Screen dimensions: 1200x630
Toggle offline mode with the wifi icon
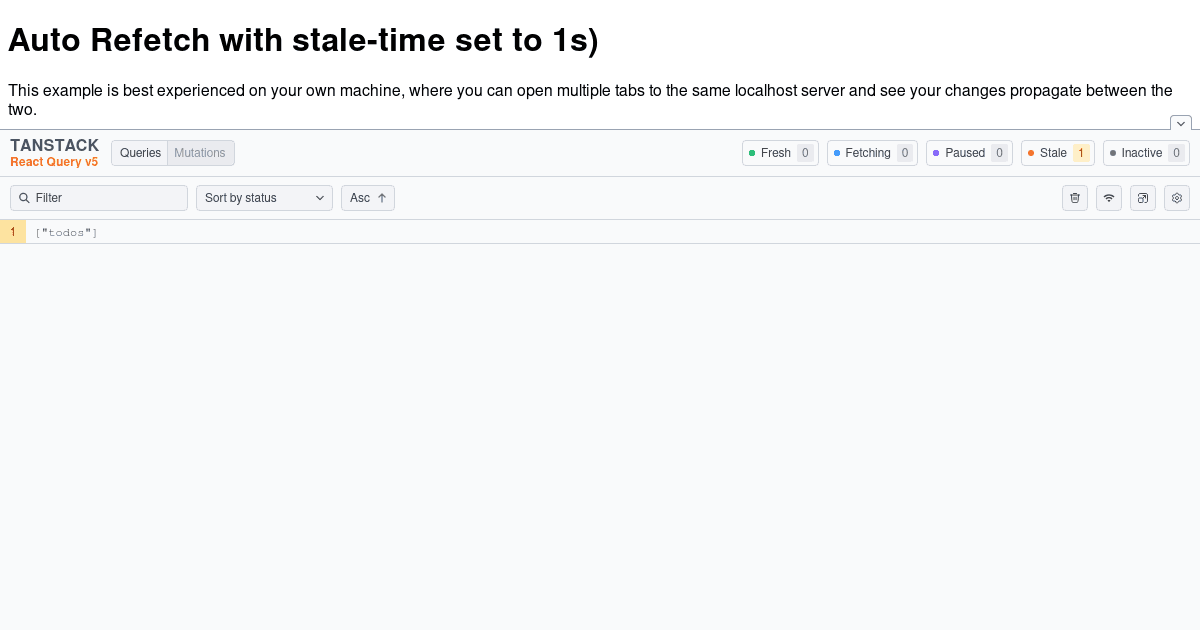point(1109,198)
